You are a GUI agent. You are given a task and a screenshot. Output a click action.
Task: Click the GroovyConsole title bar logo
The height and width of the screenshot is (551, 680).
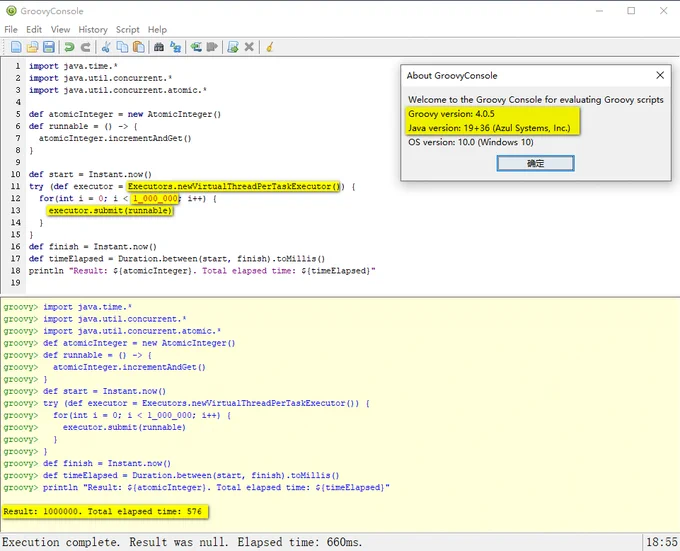[11, 11]
